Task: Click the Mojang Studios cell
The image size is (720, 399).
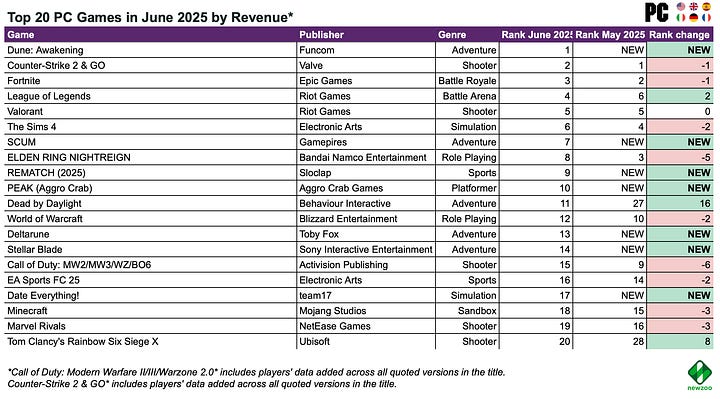Action: point(366,311)
